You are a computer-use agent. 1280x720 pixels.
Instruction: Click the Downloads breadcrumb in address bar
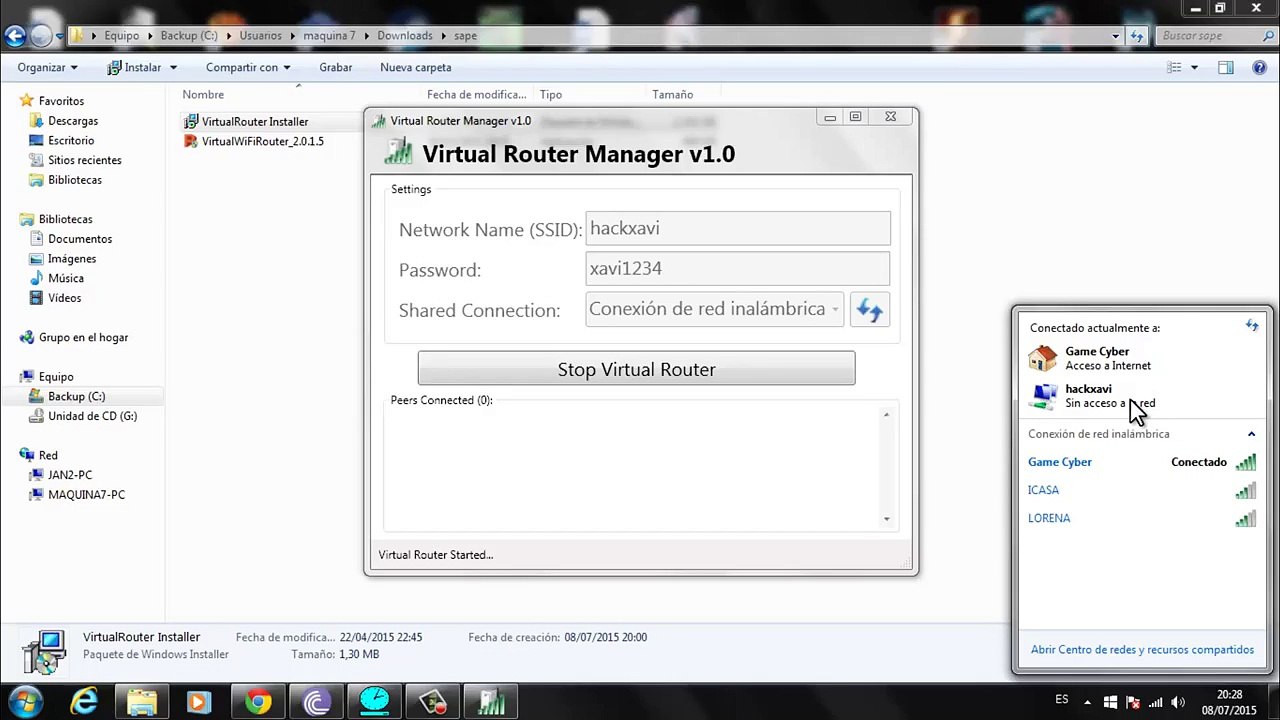tap(405, 36)
